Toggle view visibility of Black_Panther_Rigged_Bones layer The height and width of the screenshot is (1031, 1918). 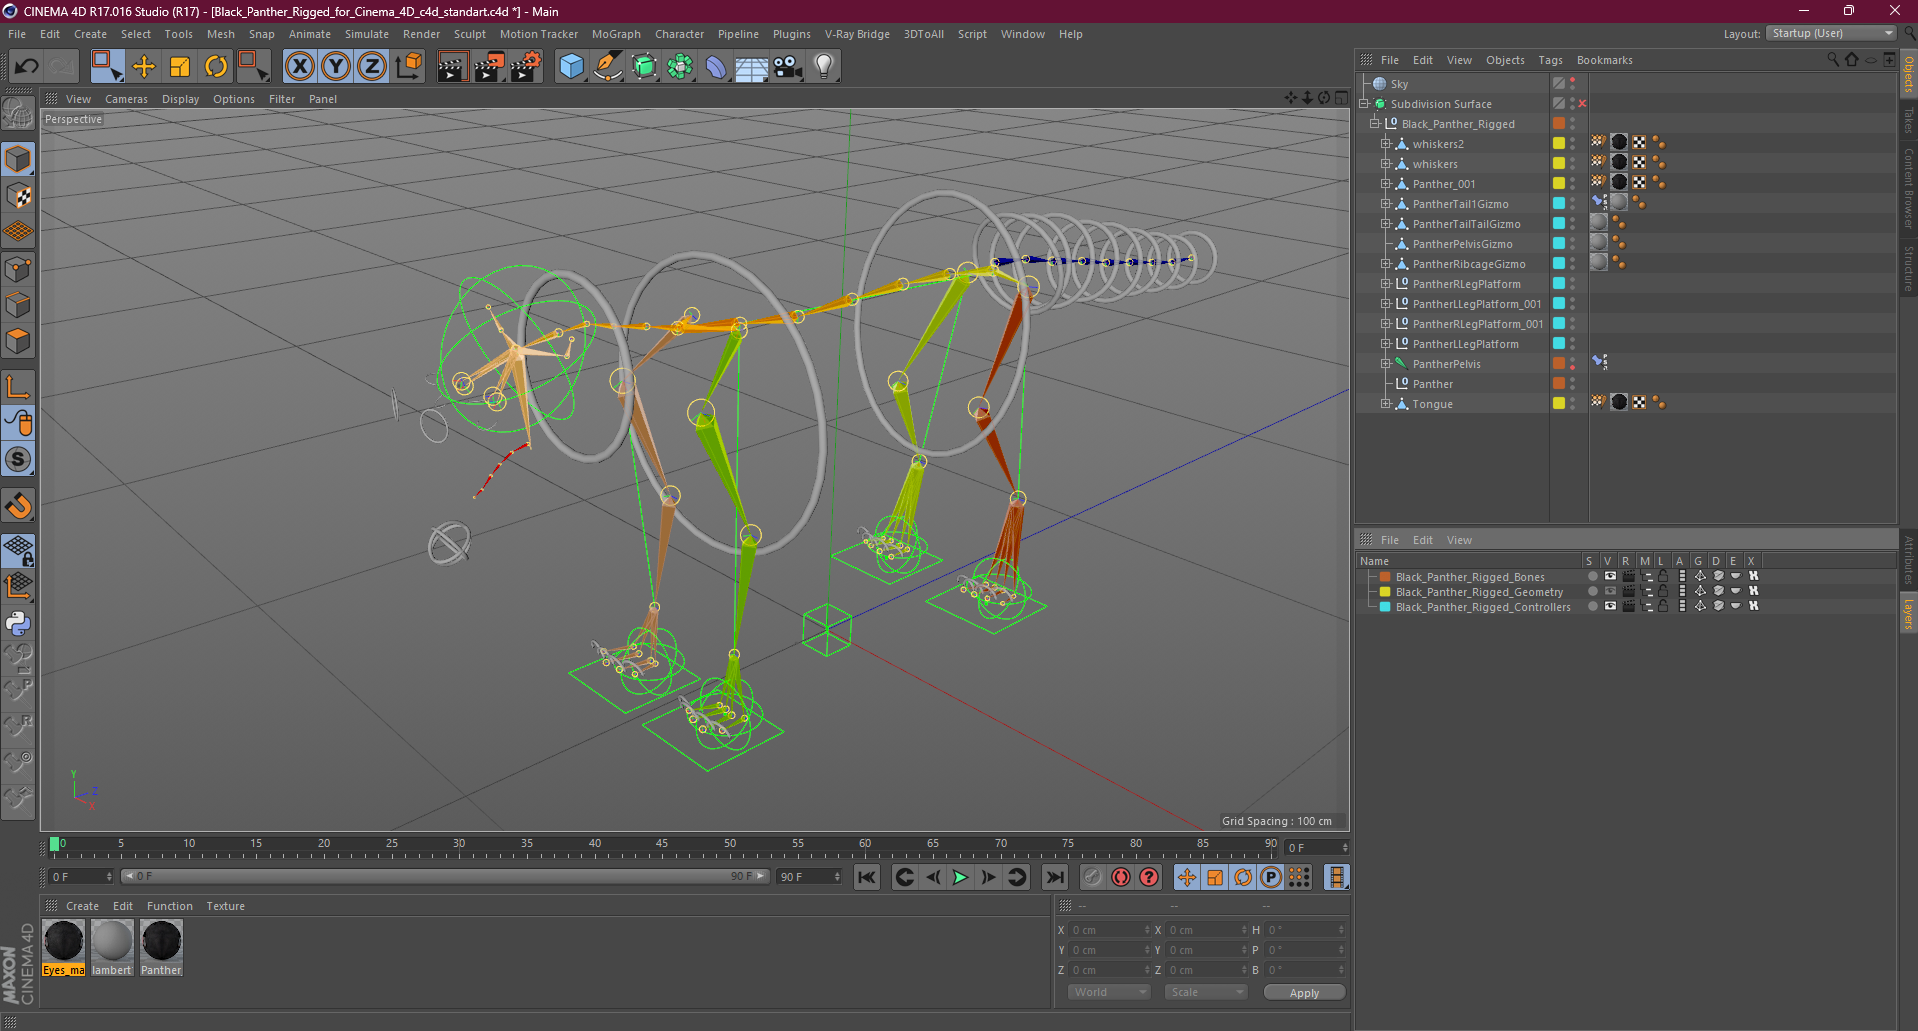[x=1610, y=577]
